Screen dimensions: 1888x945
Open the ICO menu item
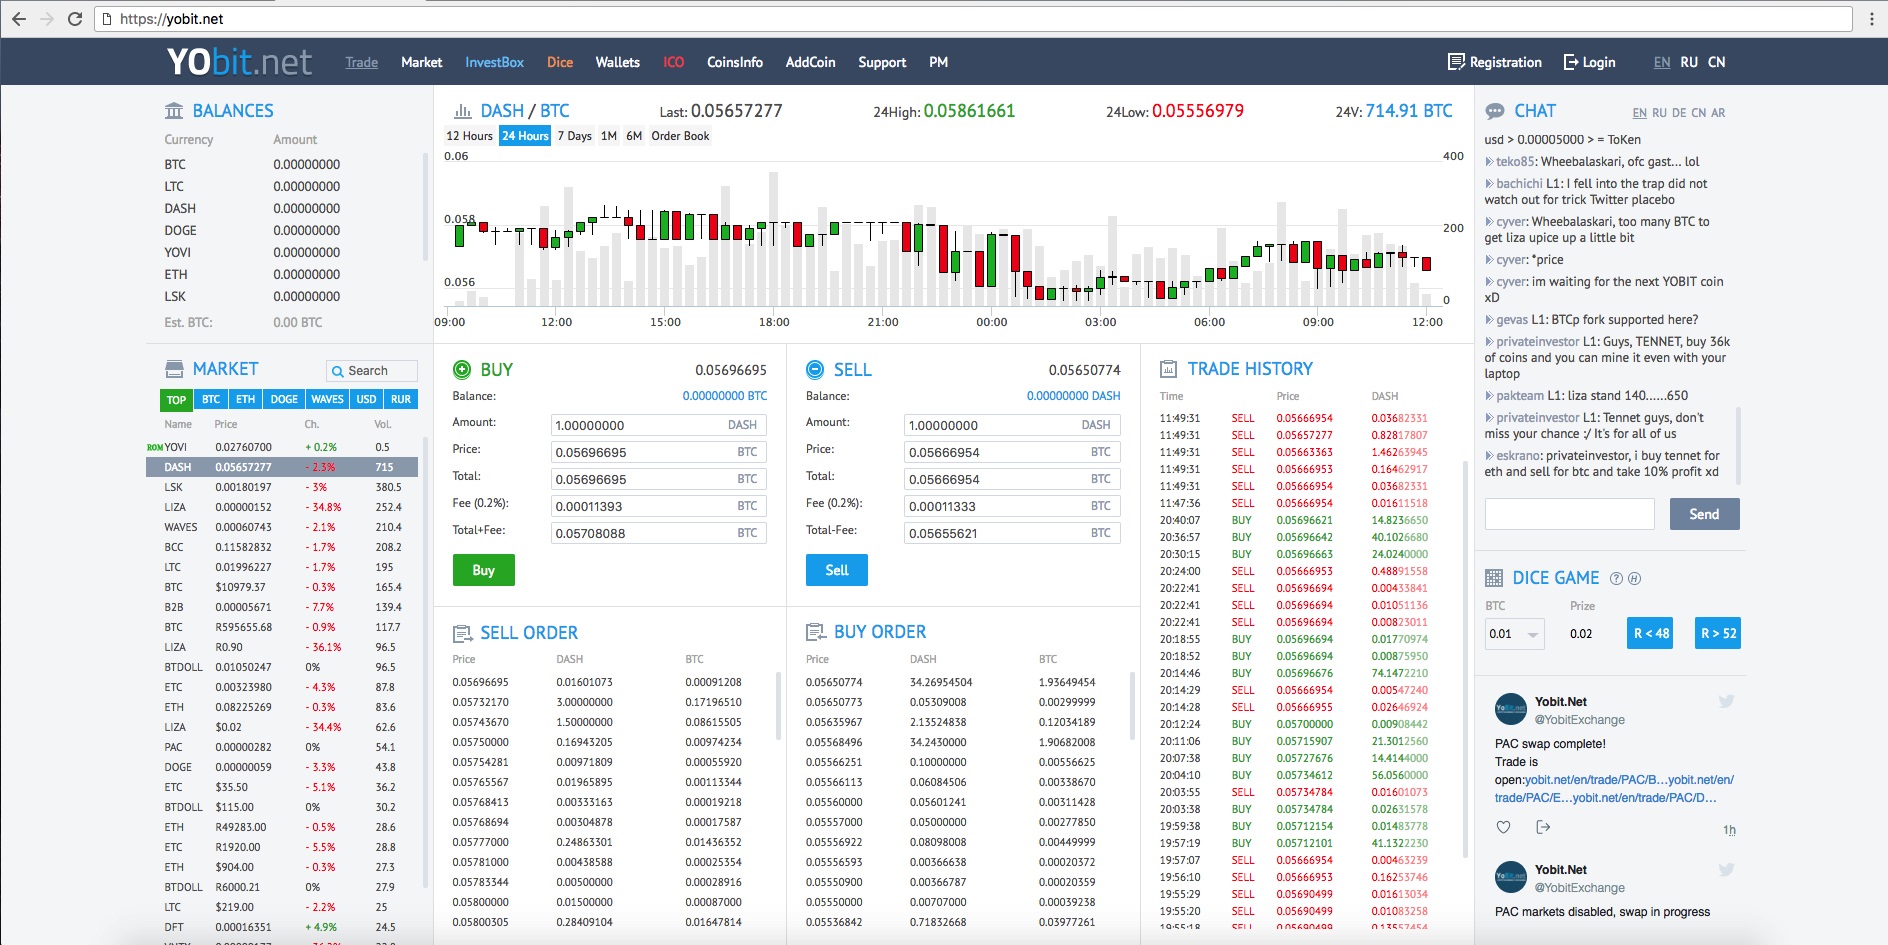(673, 62)
